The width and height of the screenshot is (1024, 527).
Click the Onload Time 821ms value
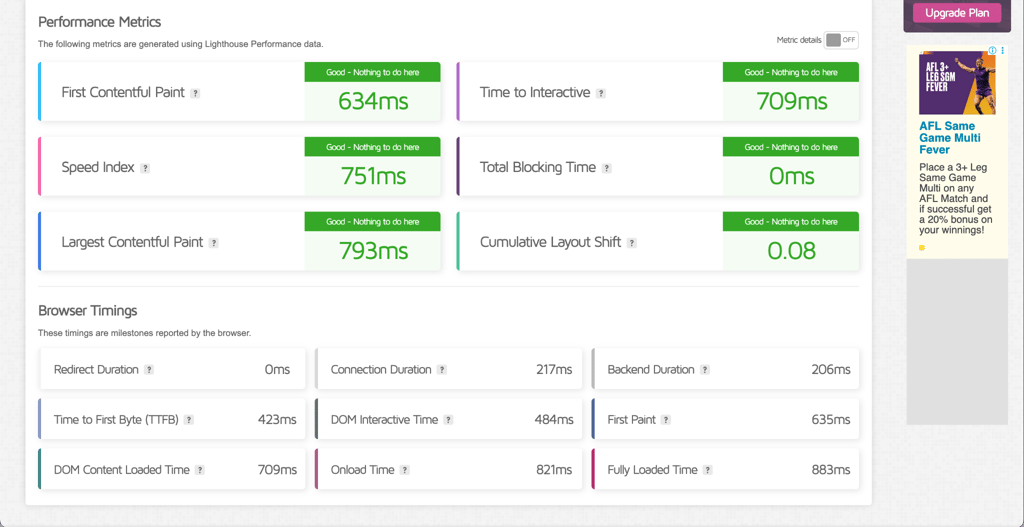[x=554, y=470]
